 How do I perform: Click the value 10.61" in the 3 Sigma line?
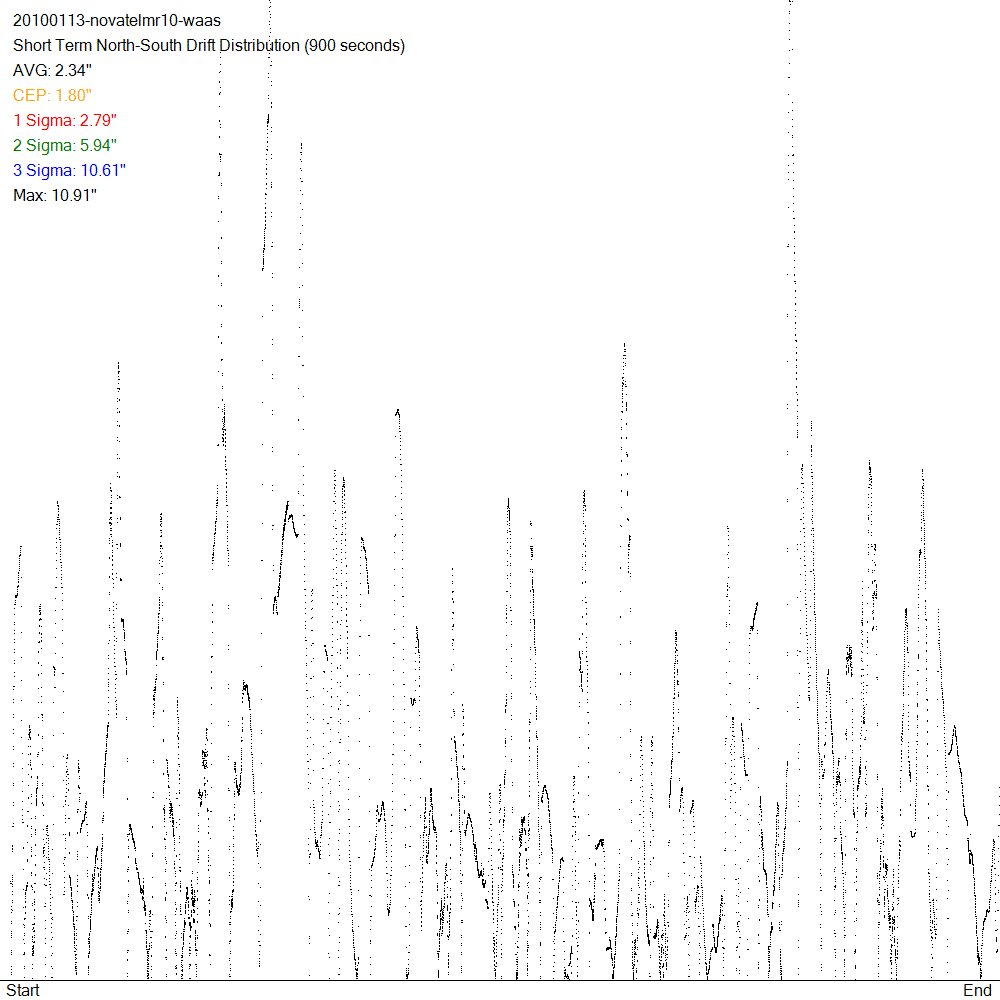pos(103,171)
